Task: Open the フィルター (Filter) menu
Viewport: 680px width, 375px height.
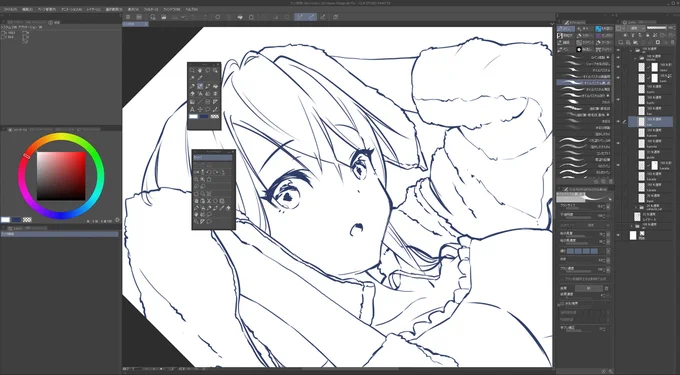Action: coord(151,9)
